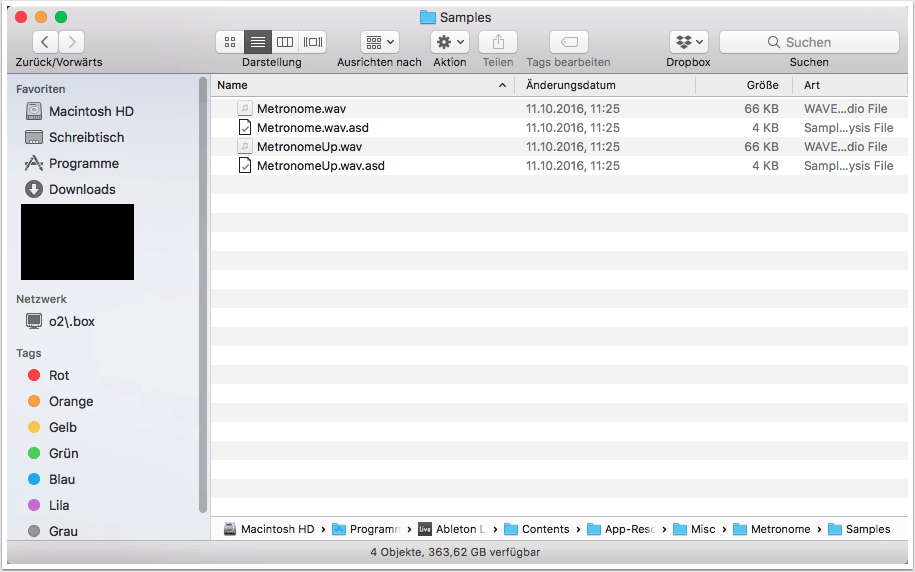The image size is (915, 572).
Task: Click the Forward navigation arrow
Action: pyautogui.click(x=72, y=42)
